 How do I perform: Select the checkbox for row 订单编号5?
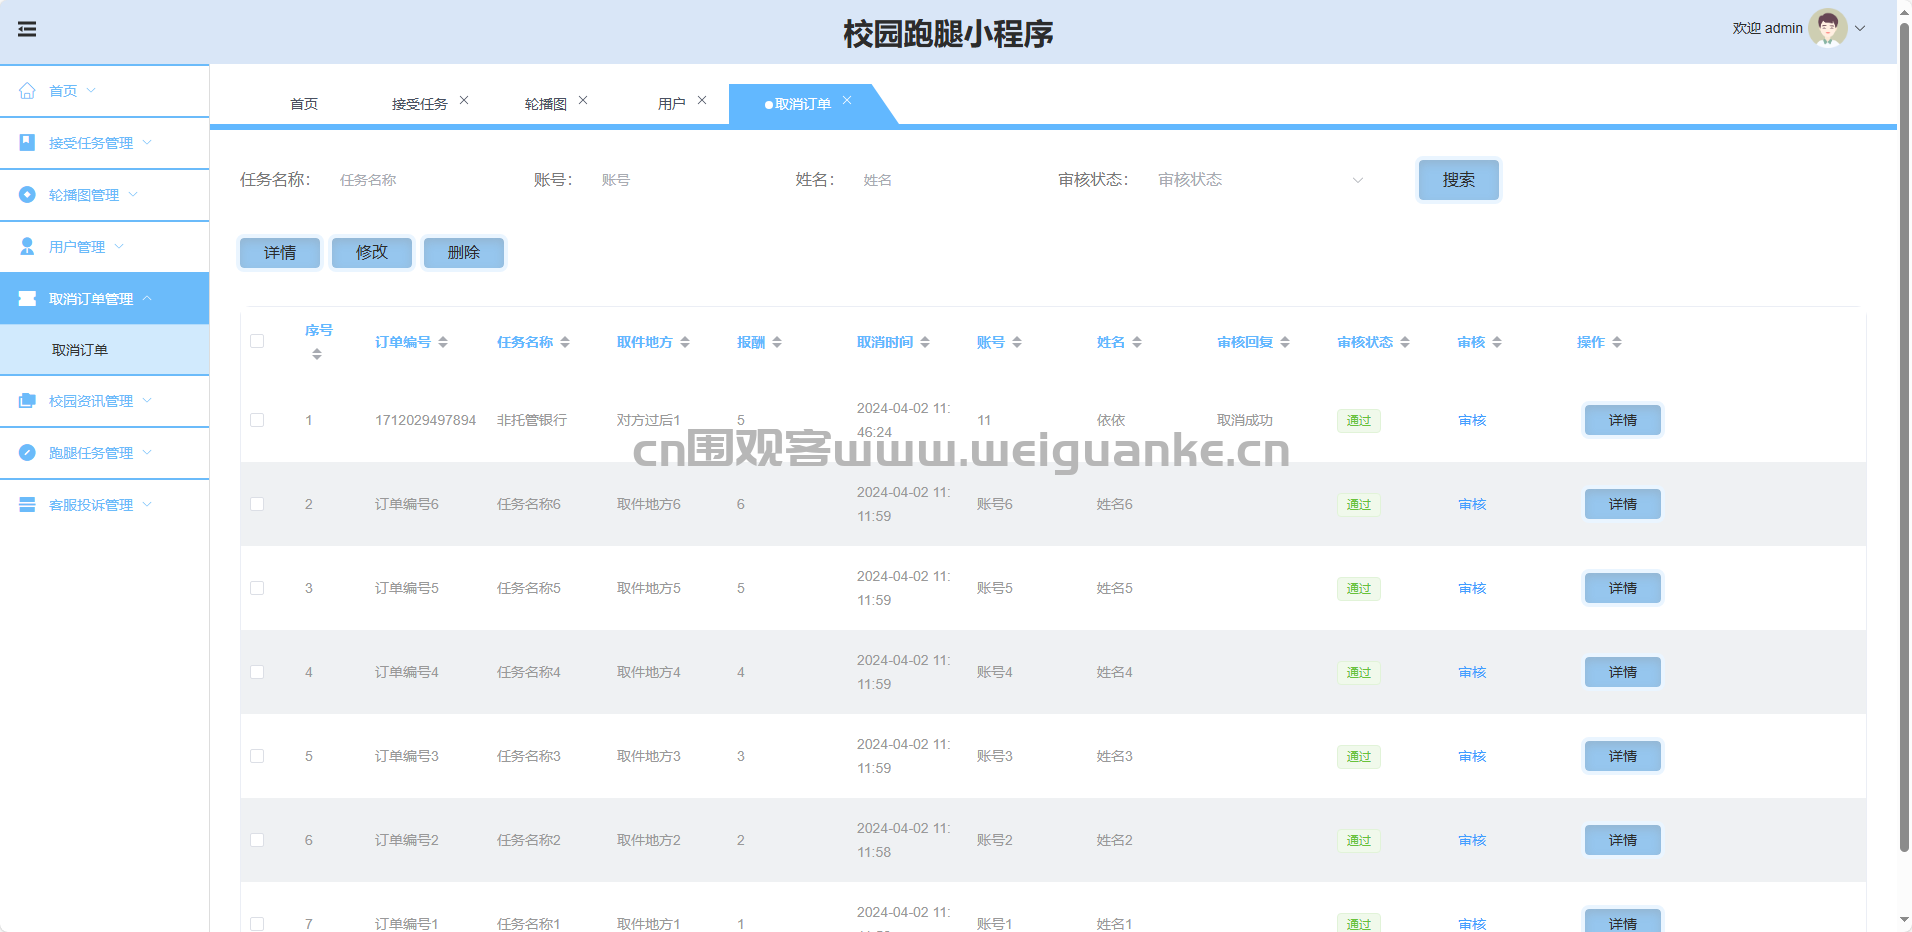257,588
